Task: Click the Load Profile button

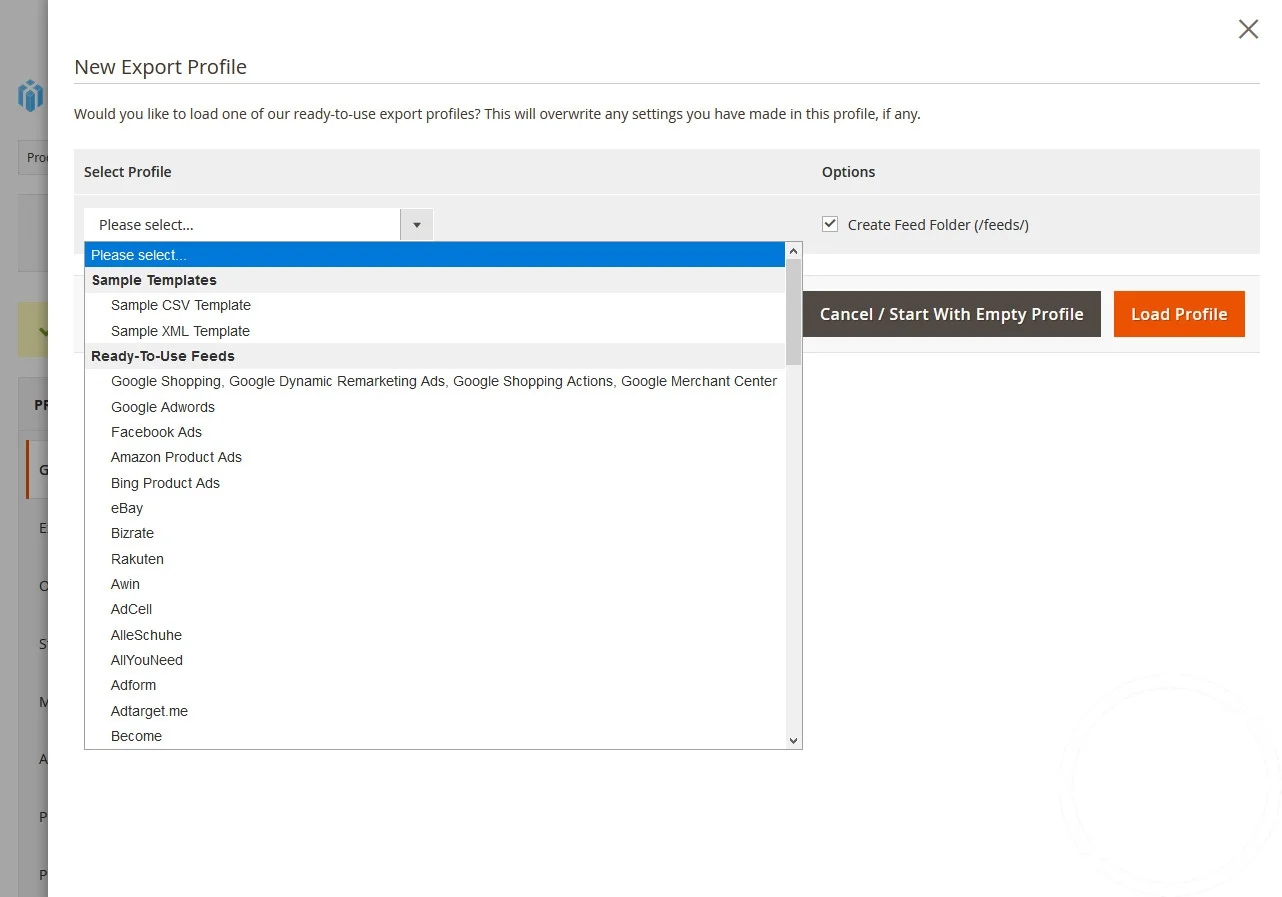Action: point(1178,314)
